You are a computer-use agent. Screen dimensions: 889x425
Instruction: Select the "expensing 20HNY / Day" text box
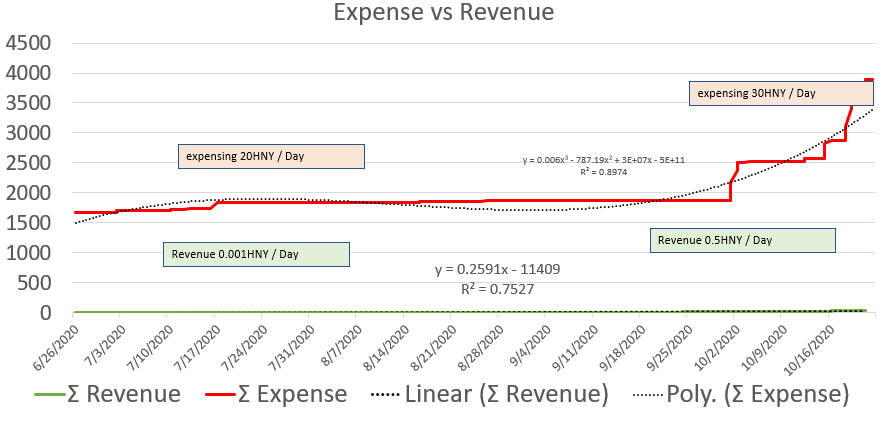pyautogui.click(x=271, y=156)
